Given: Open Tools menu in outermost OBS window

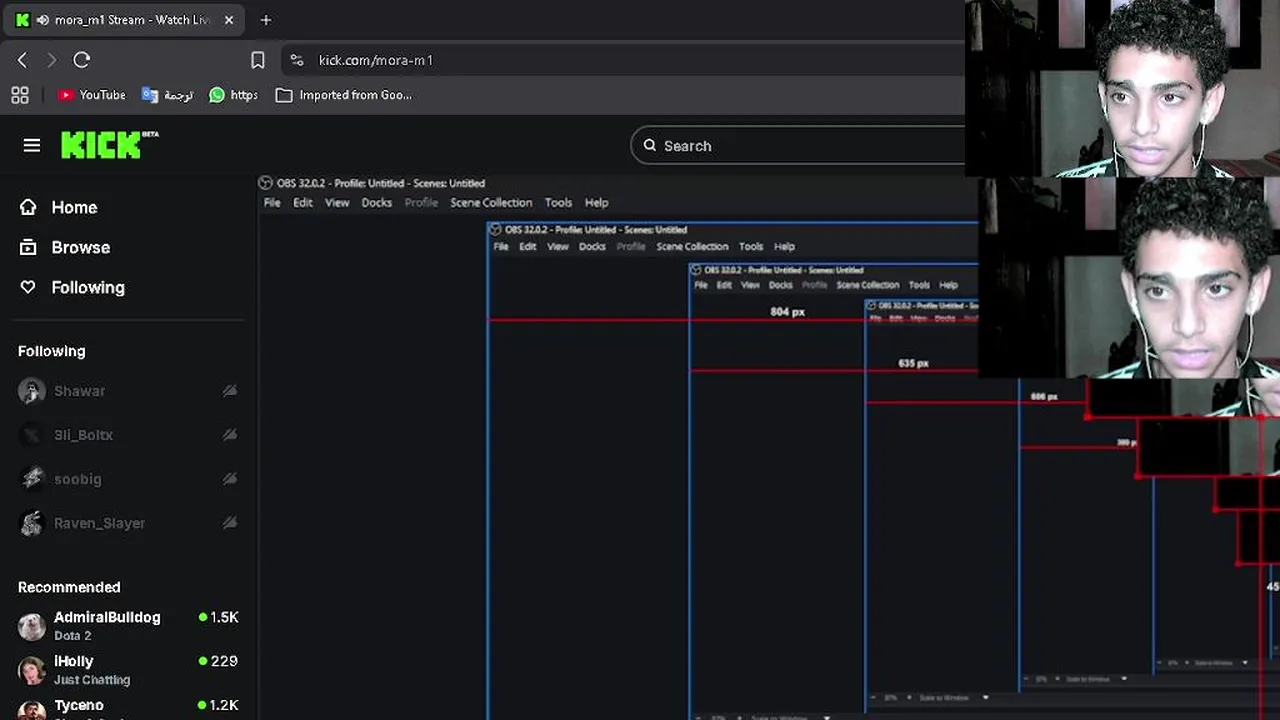Looking at the screenshot, I should click(x=558, y=203).
